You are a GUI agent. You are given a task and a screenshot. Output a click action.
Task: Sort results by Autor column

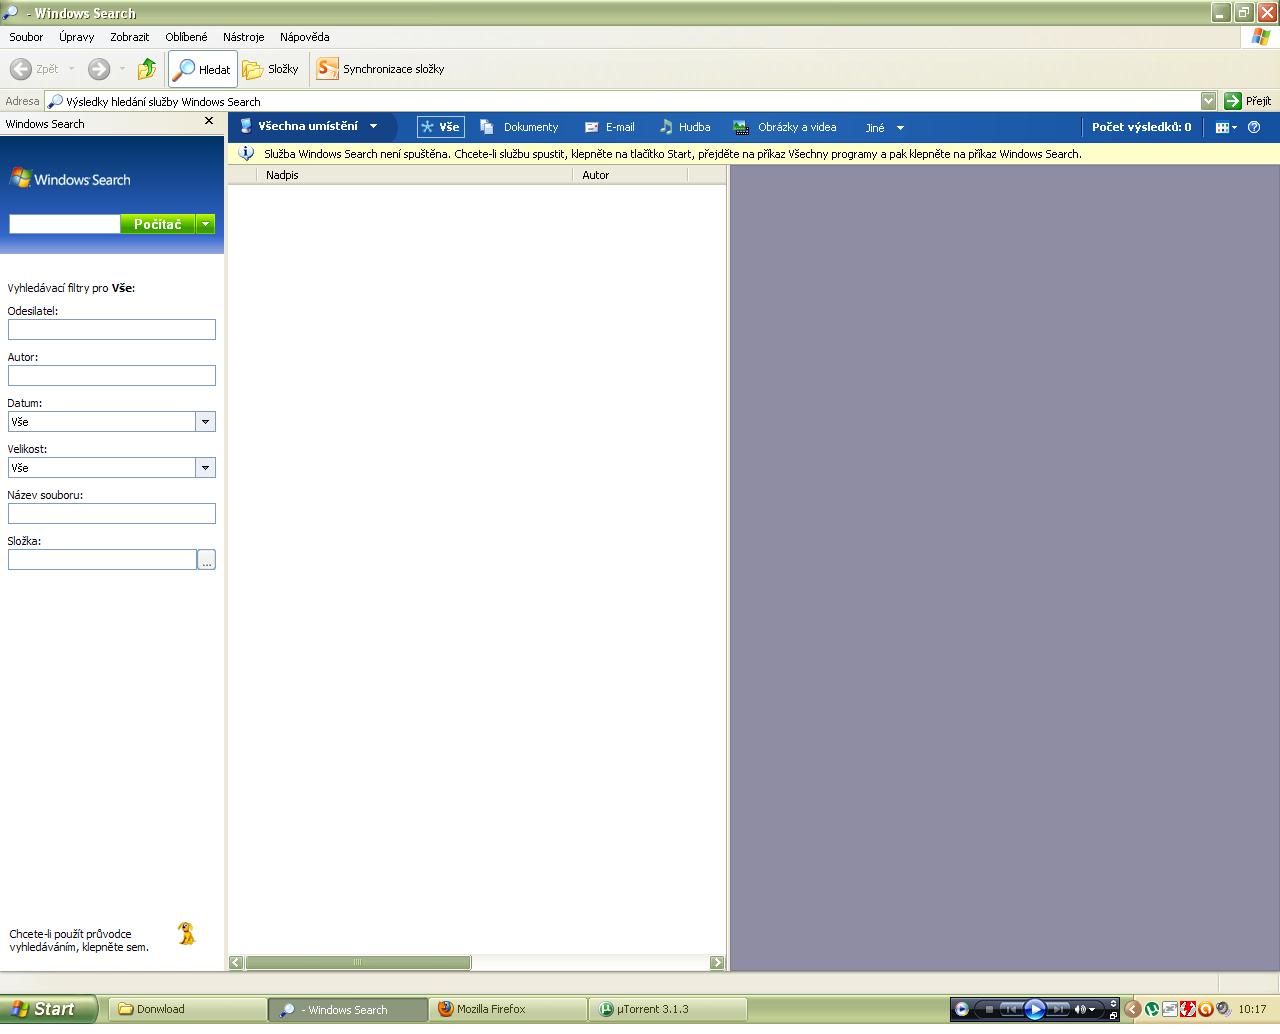click(630, 175)
